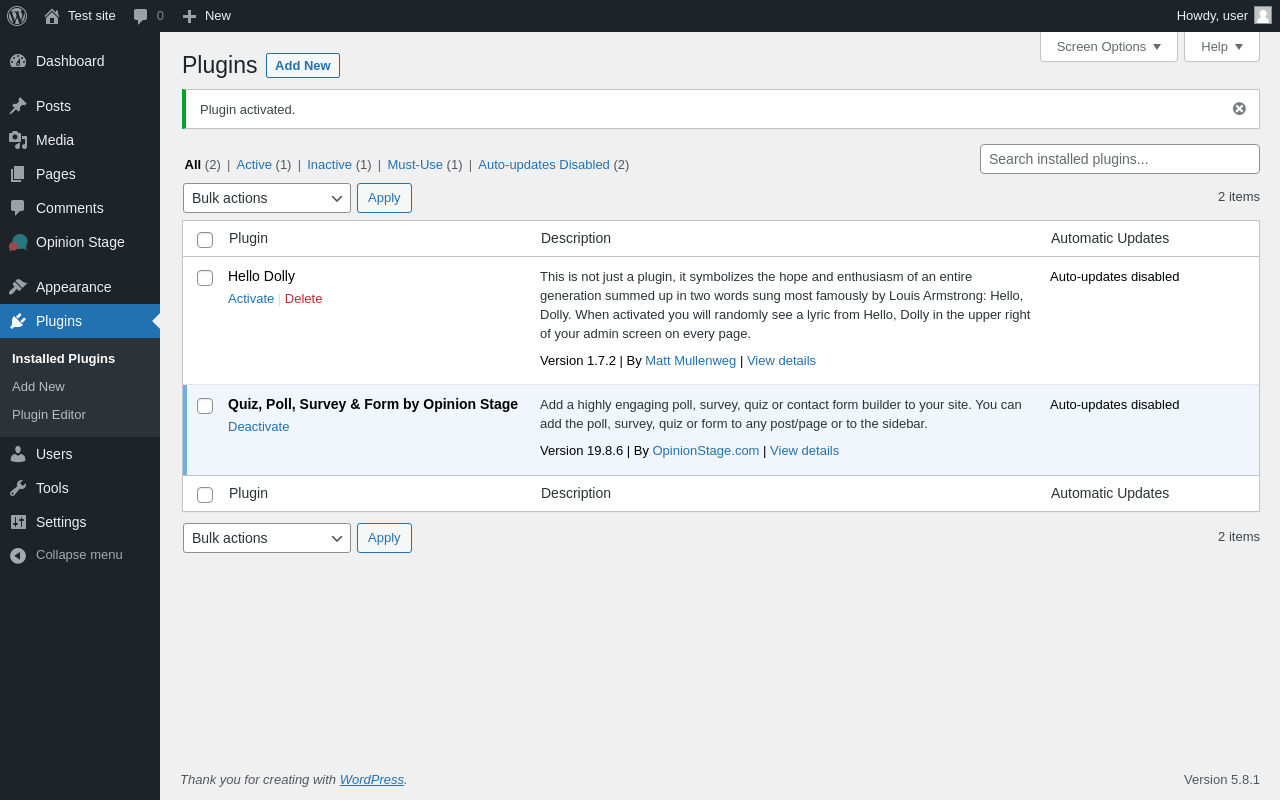View details for Hello Dolly
The height and width of the screenshot is (800, 1280).
781,360
